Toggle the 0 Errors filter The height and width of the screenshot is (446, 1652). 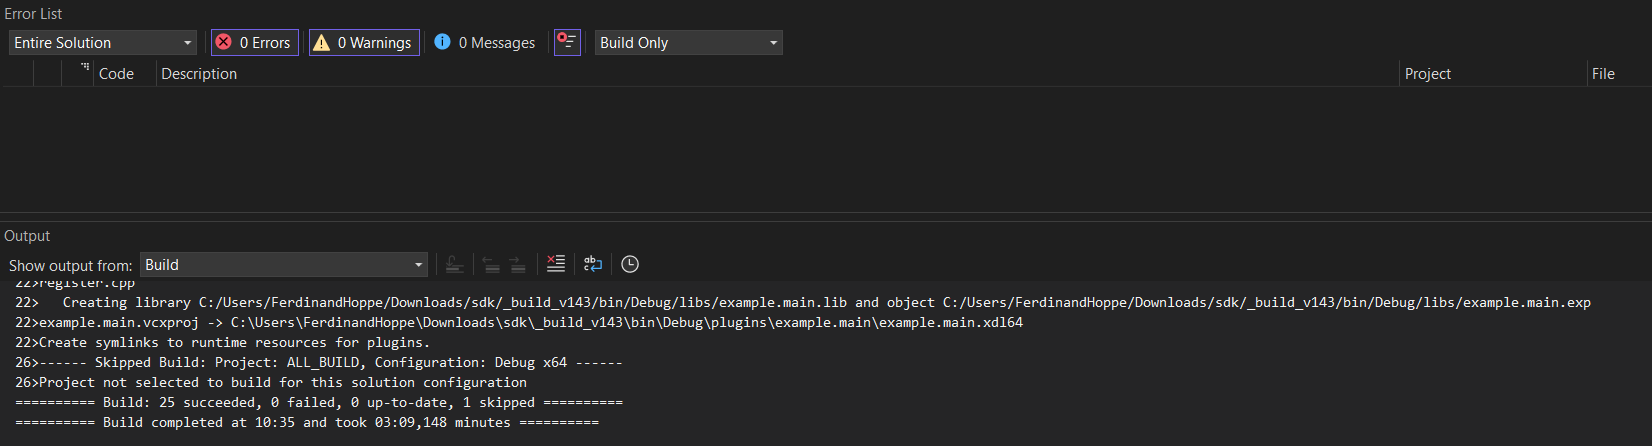(x=254, y=42)
